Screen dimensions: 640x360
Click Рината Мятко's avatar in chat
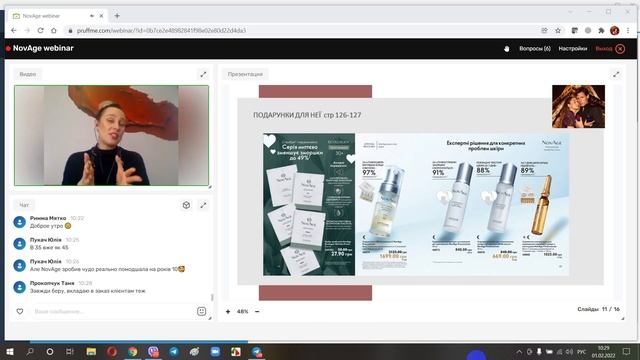(20, 222)
